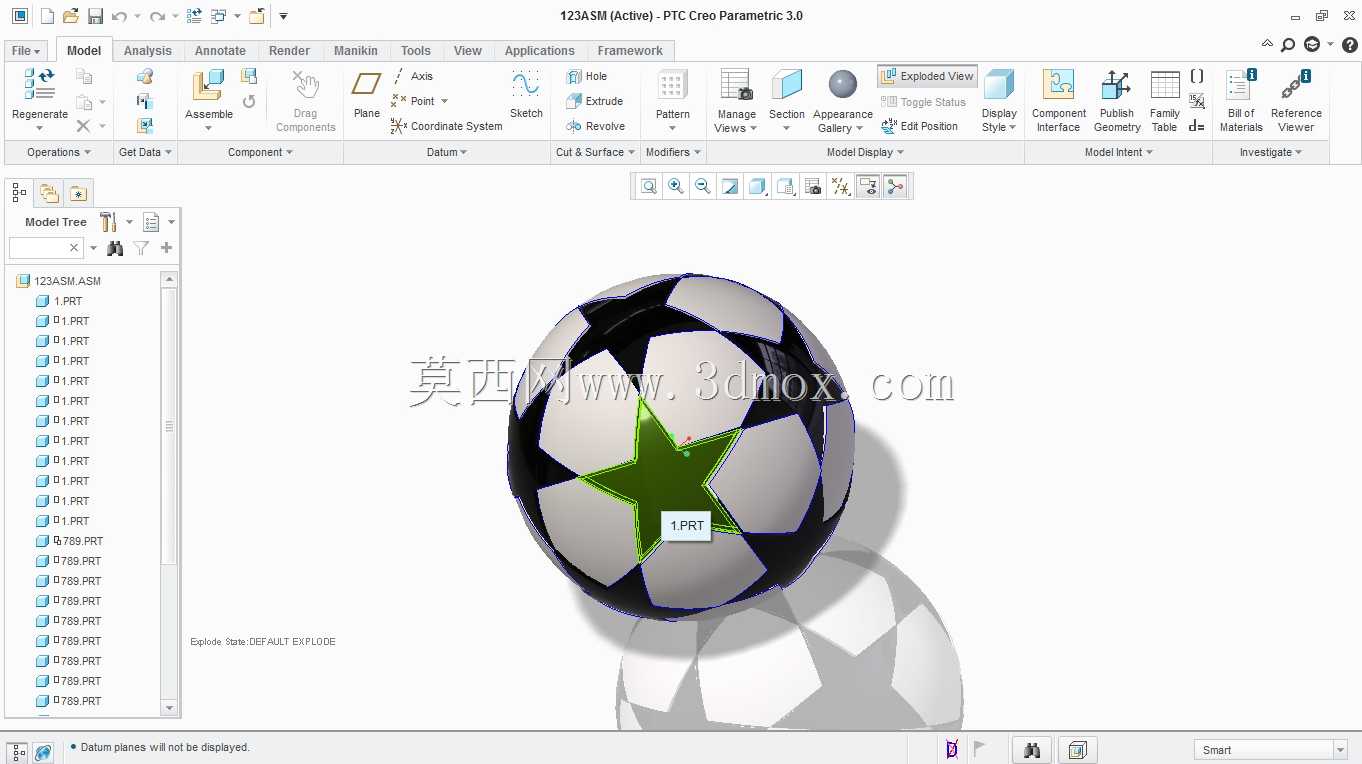
Task: Expand the Investigate group
Action: (x=1271, y=152)
